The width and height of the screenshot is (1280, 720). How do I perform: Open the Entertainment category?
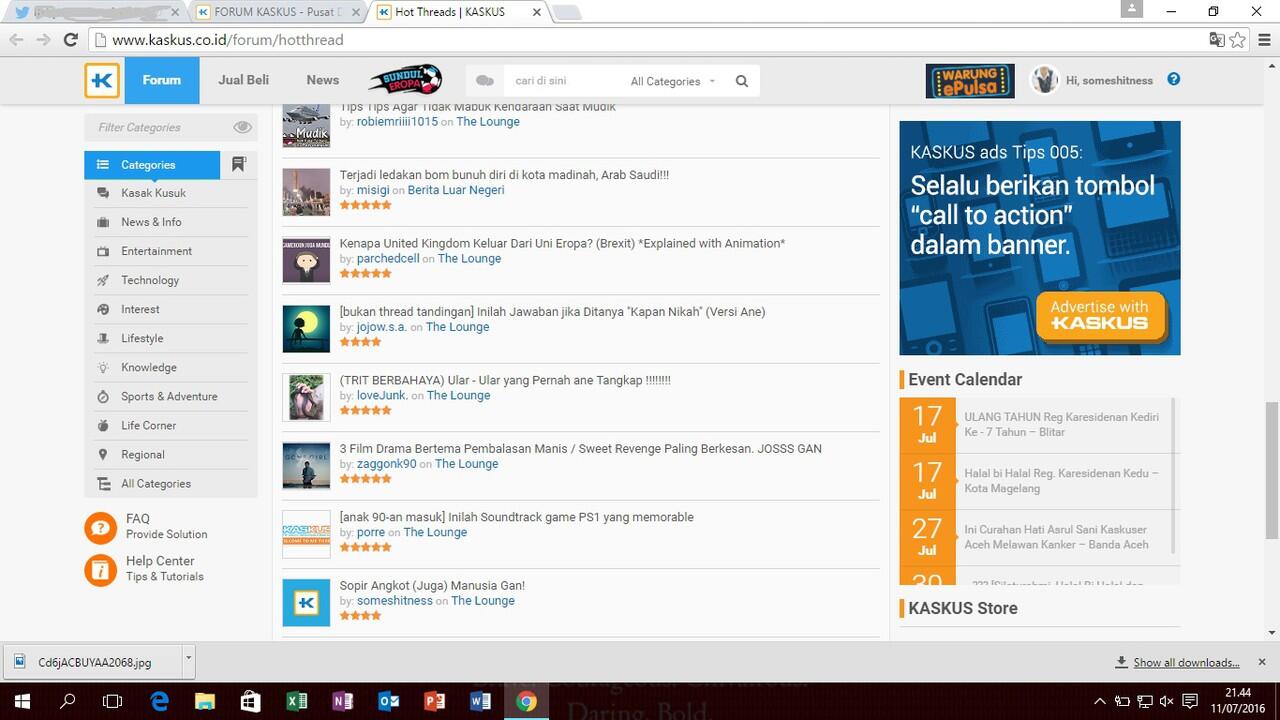tap(157, 251)
